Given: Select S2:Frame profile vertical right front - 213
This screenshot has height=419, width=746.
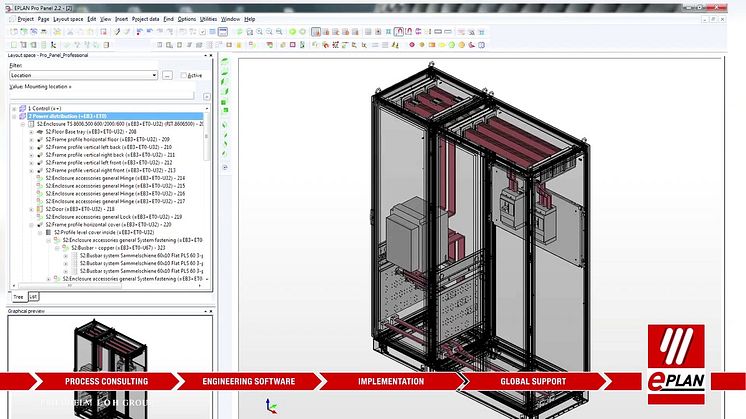Looking at the screenshot, I should tap(110, 170).
